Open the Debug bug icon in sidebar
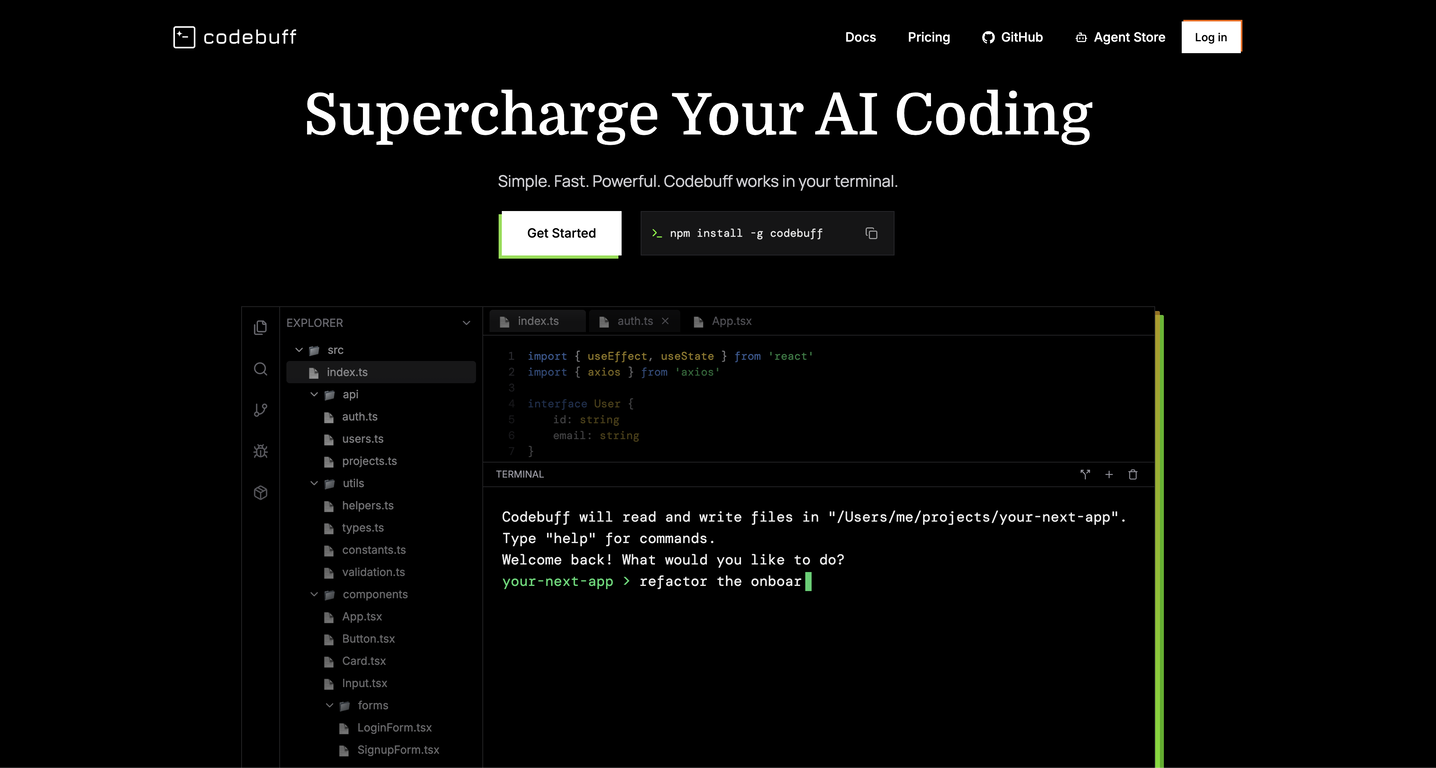 coord(261,451)
